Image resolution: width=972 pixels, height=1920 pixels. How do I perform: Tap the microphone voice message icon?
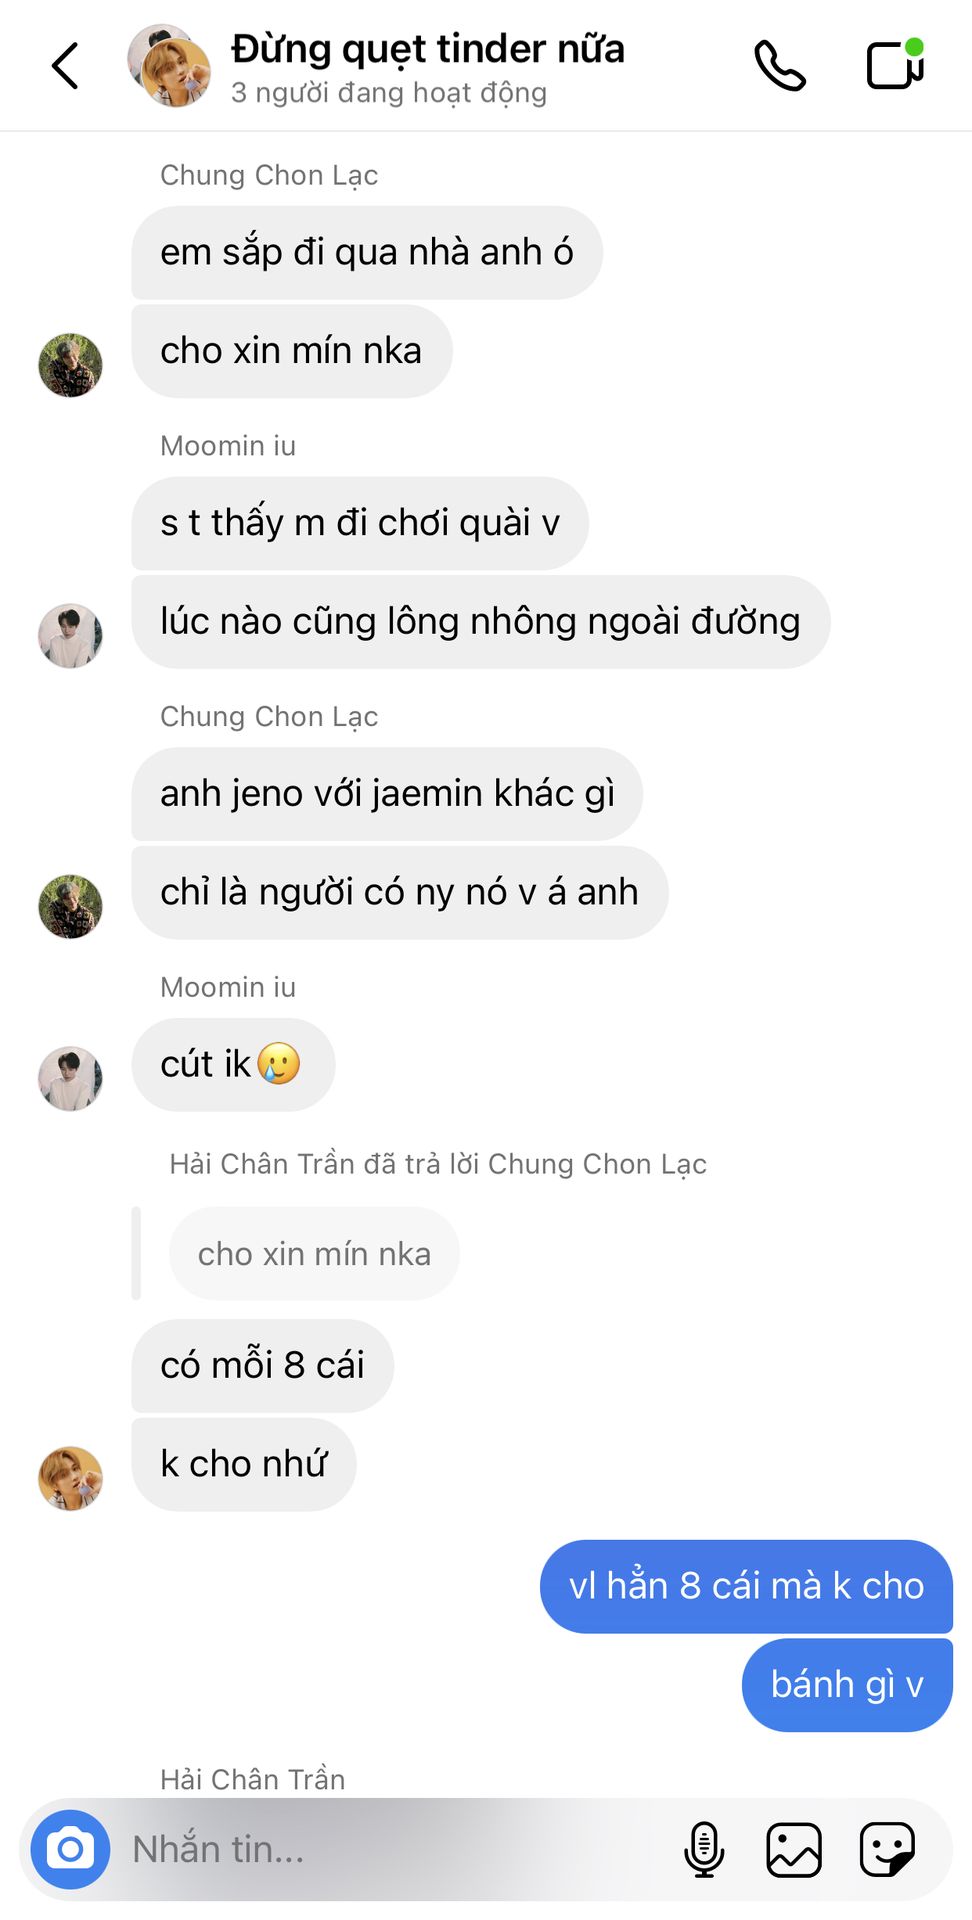click(x=704, y=1849)
